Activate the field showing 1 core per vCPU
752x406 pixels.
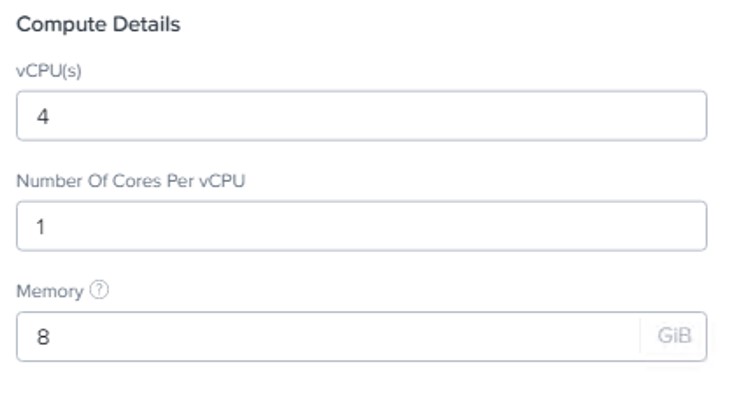(361, 226)
